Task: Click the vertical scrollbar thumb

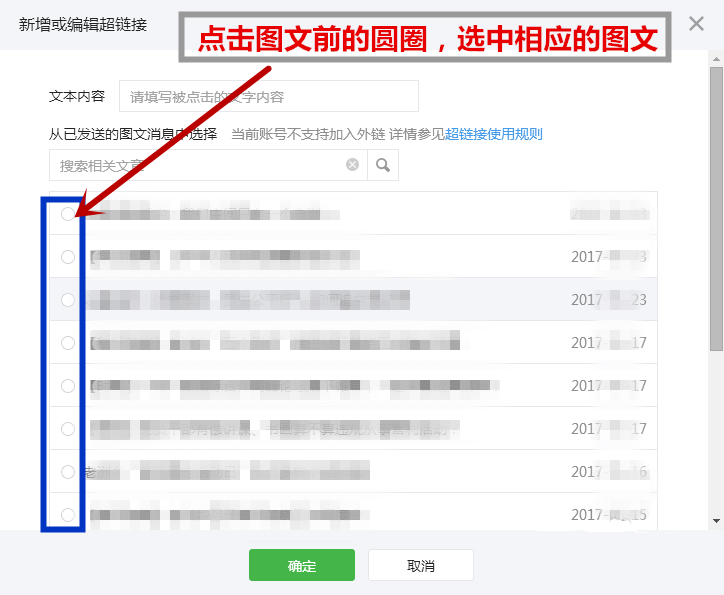Action: click(x=716, y=209)
